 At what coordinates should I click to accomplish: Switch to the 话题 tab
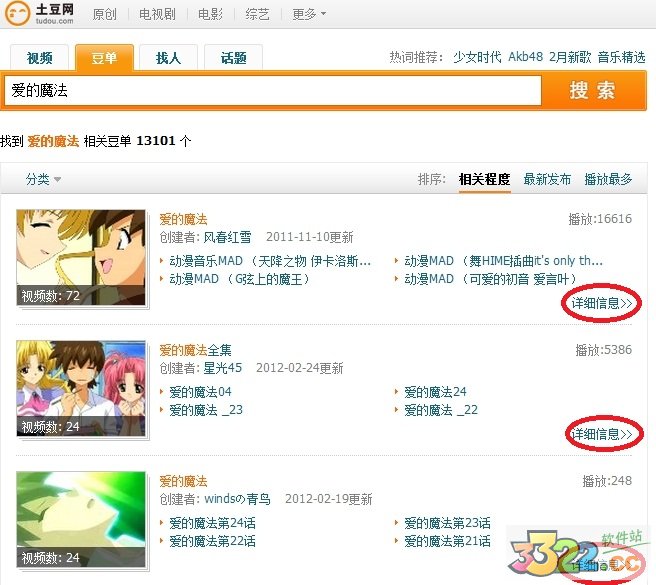tap(233, 58)
